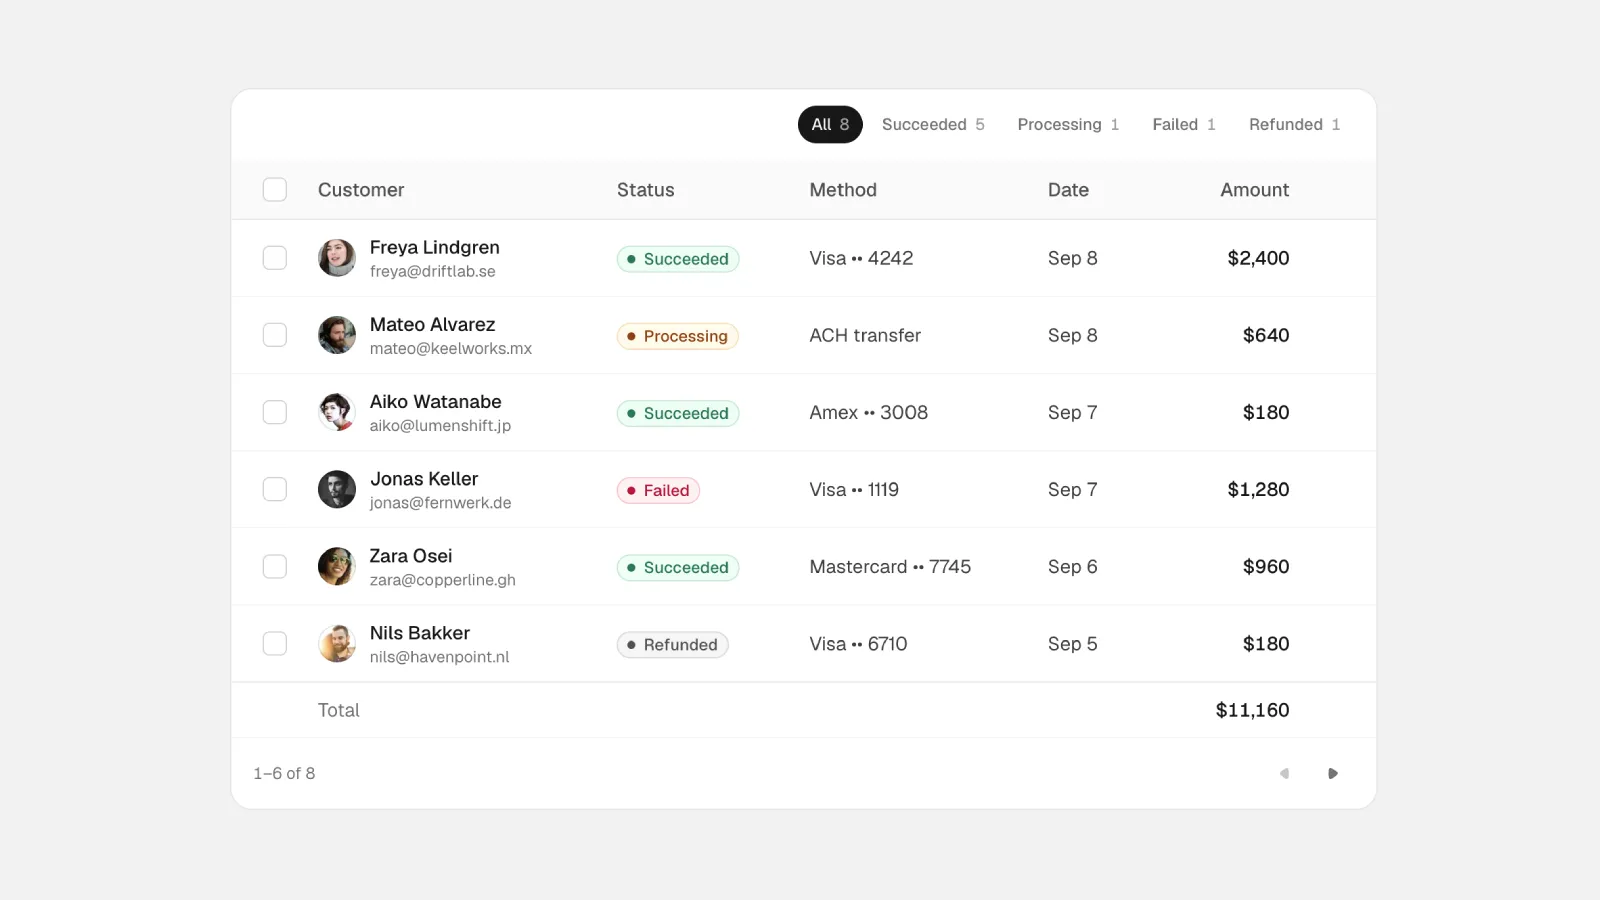The image size is (1600, 900).
Task: Click Mateo Alvarez's avatar
Action: click(337, 335)
